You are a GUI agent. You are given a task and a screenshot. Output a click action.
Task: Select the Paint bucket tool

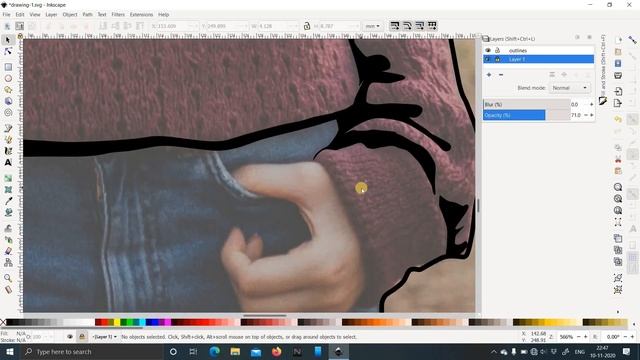tap(8, 212)
